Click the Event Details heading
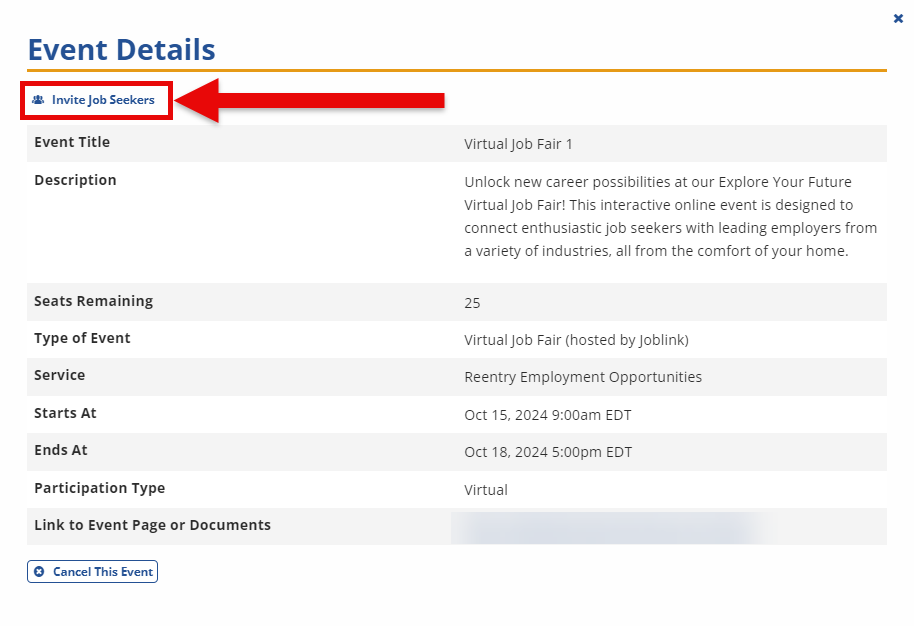 coord(121,49)
